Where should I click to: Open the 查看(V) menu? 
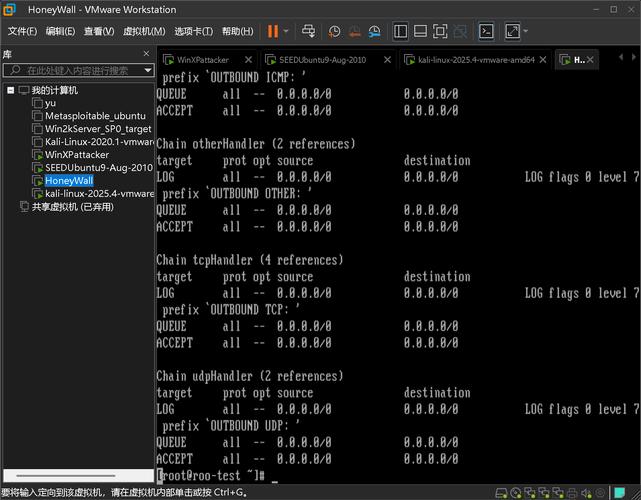point(99,31)
